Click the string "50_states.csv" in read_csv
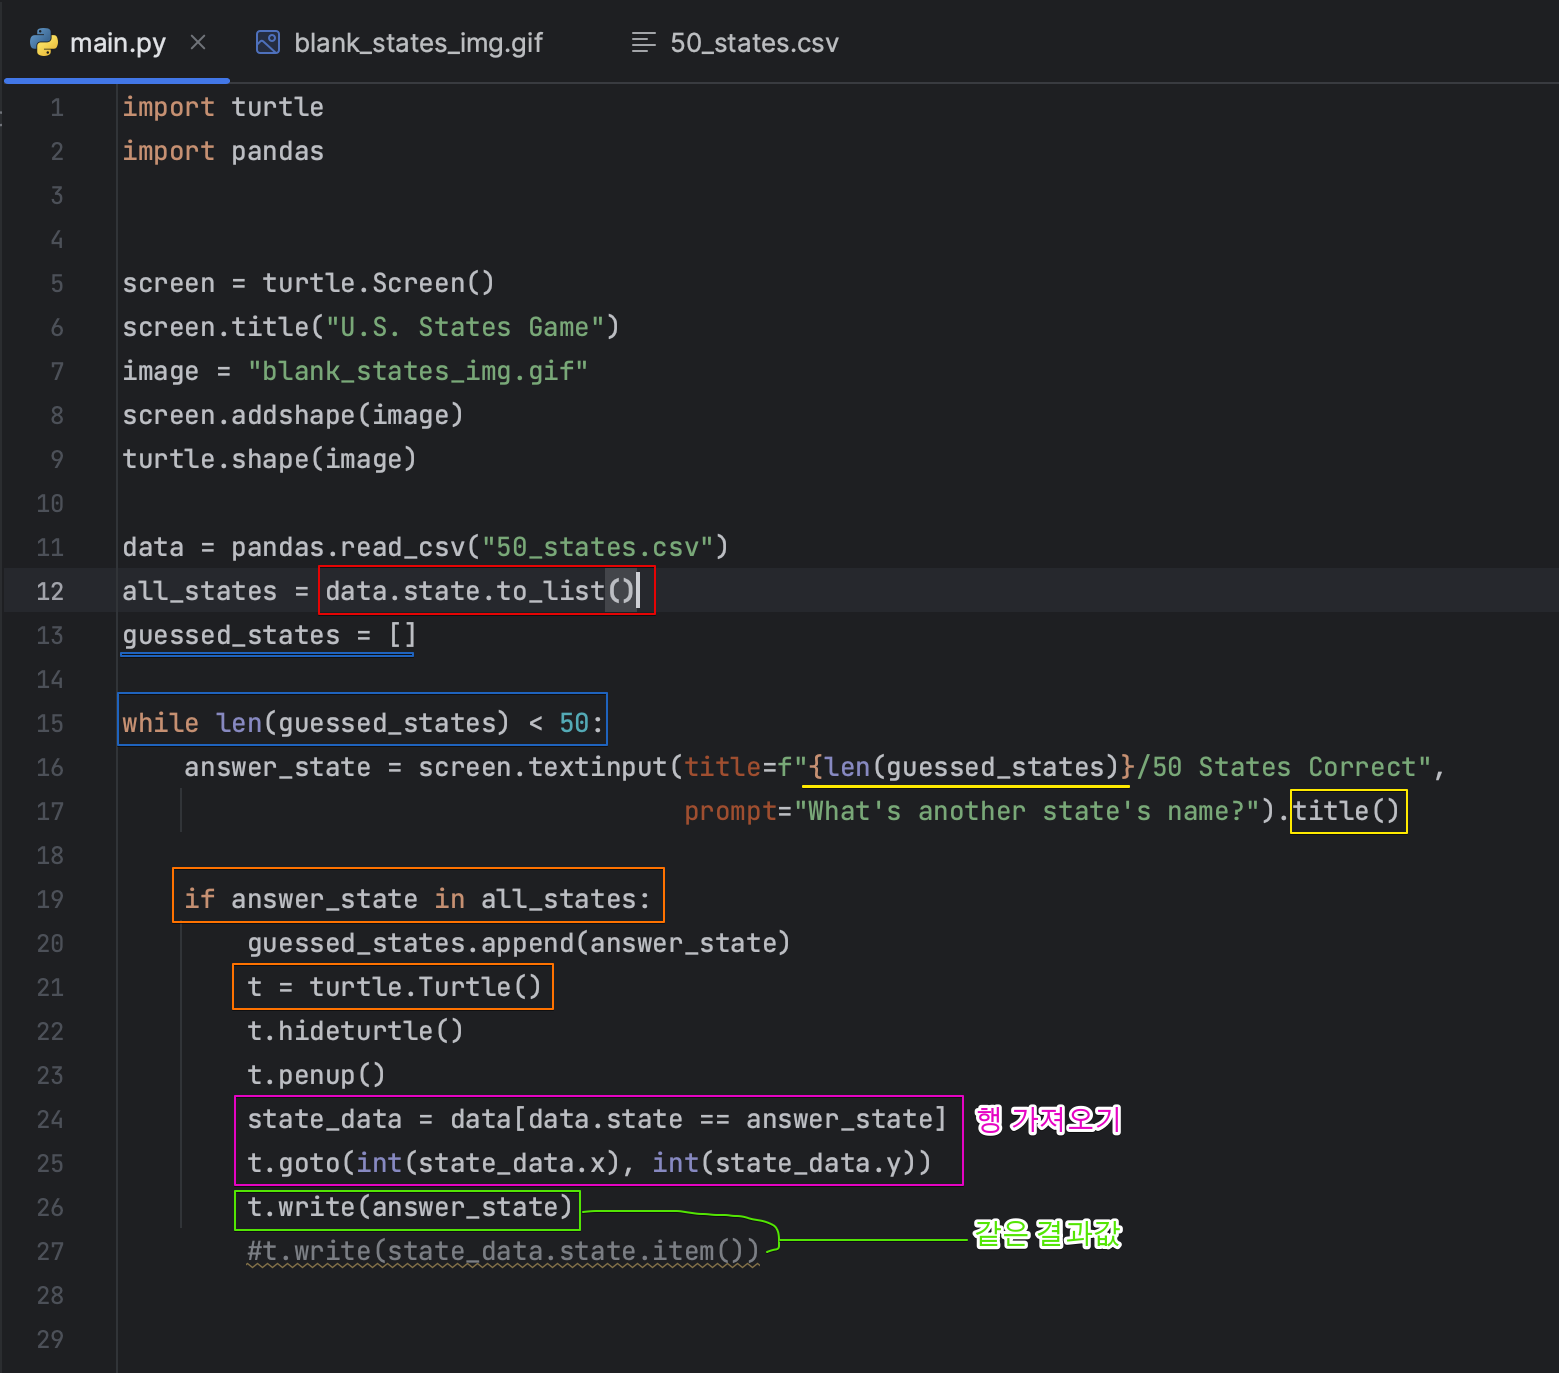The width and height of the screenshot is (1559, 1373). click(x=597, y=547)
